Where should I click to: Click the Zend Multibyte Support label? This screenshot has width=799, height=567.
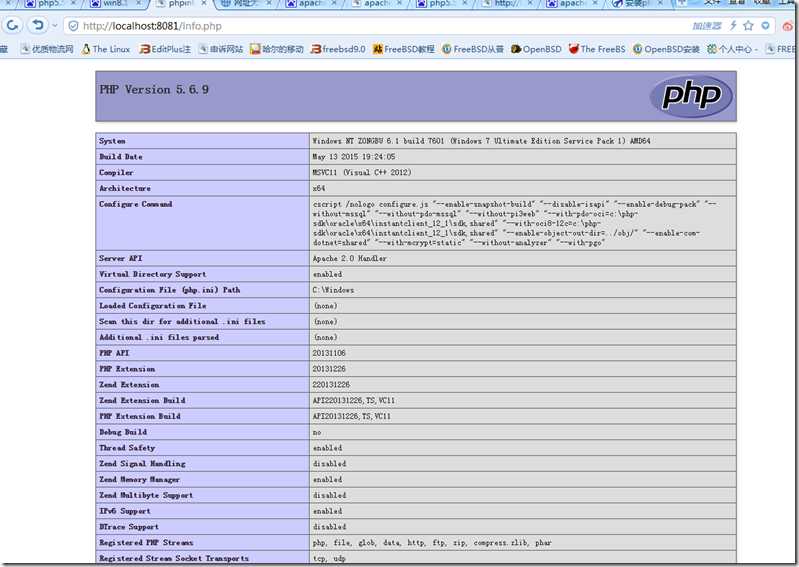[146, 496]
